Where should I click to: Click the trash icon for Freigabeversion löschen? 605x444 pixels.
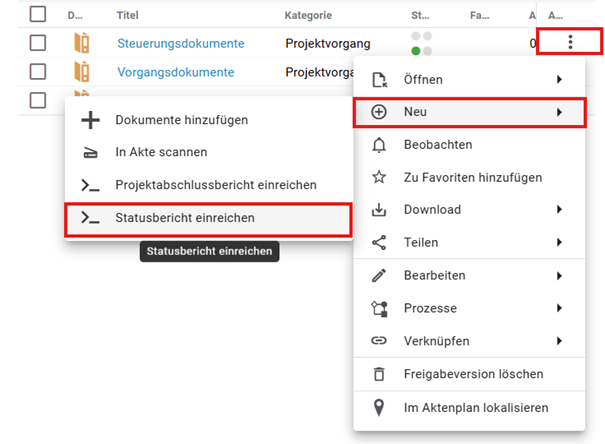pos(379,374)
